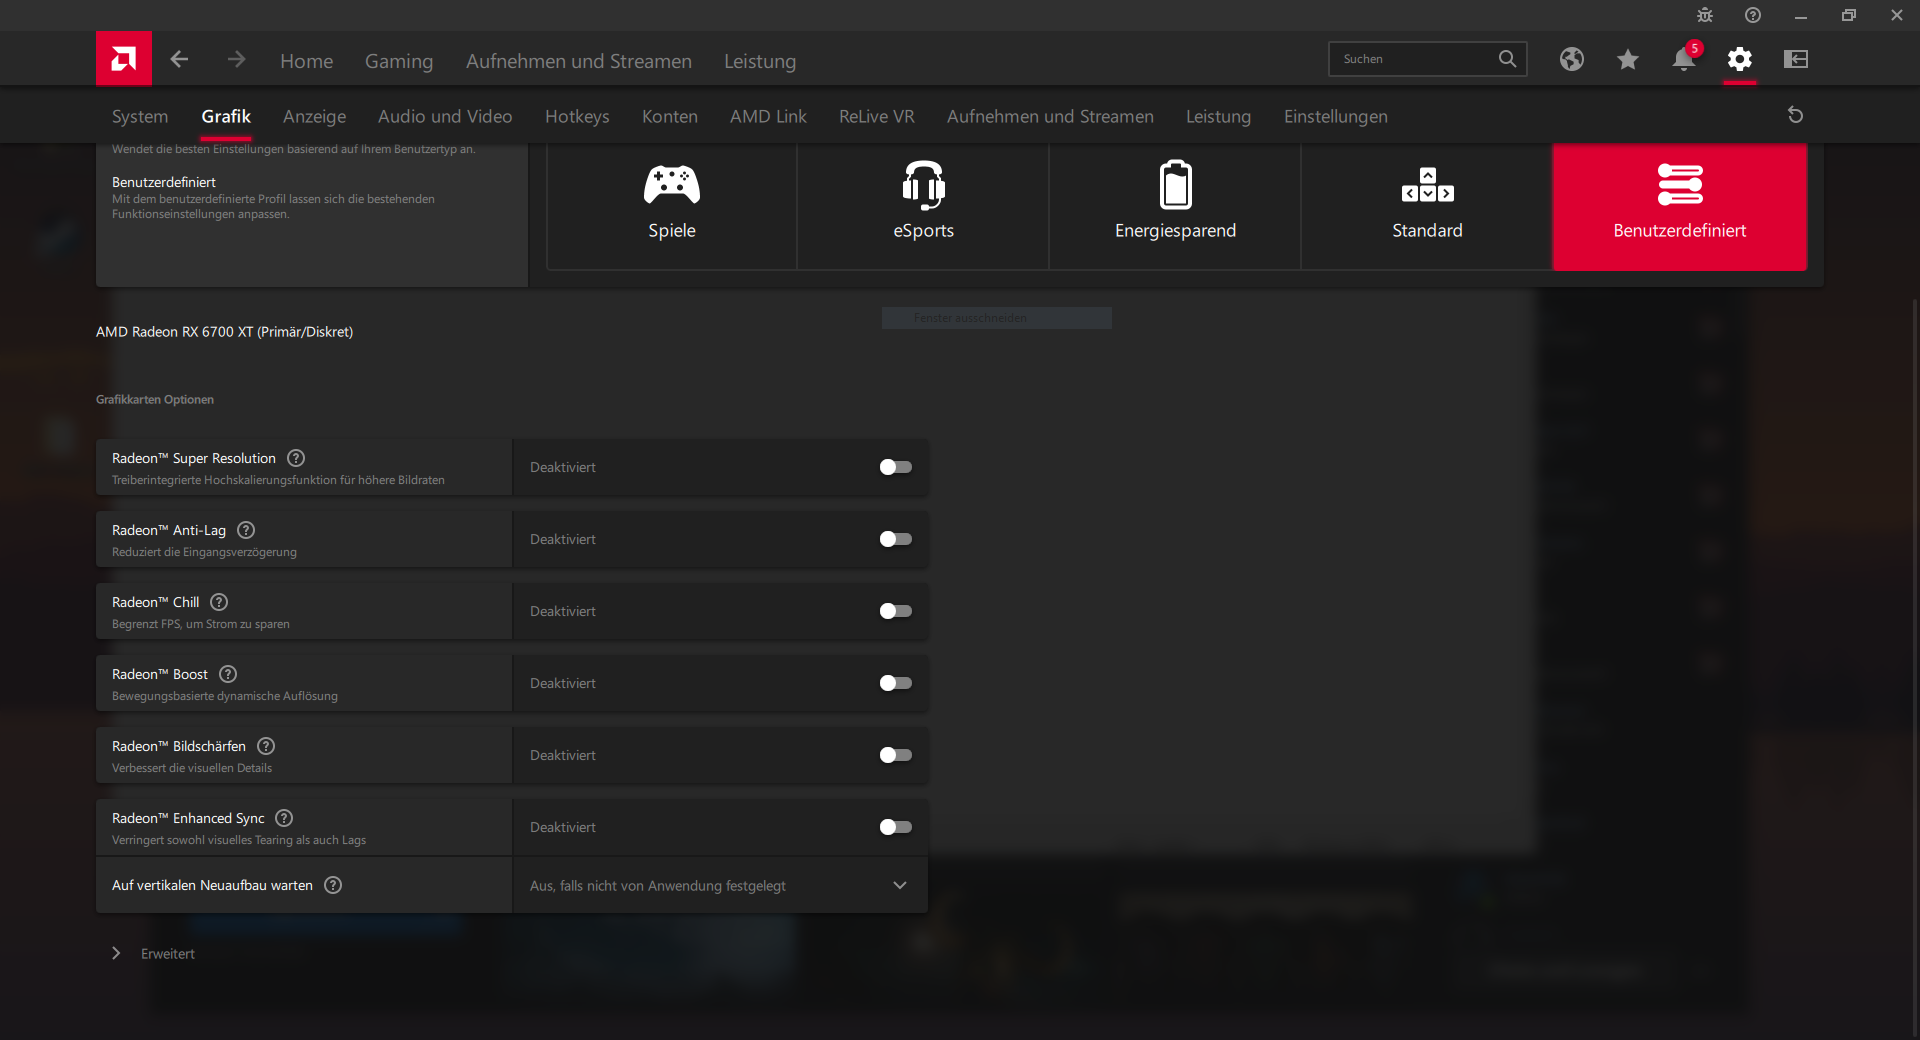Image resolution: width=1920 pixels, height=1040 pixels.
Task: Enable Radeon Super Resolution toggle
Action: (x=895, y=467)
